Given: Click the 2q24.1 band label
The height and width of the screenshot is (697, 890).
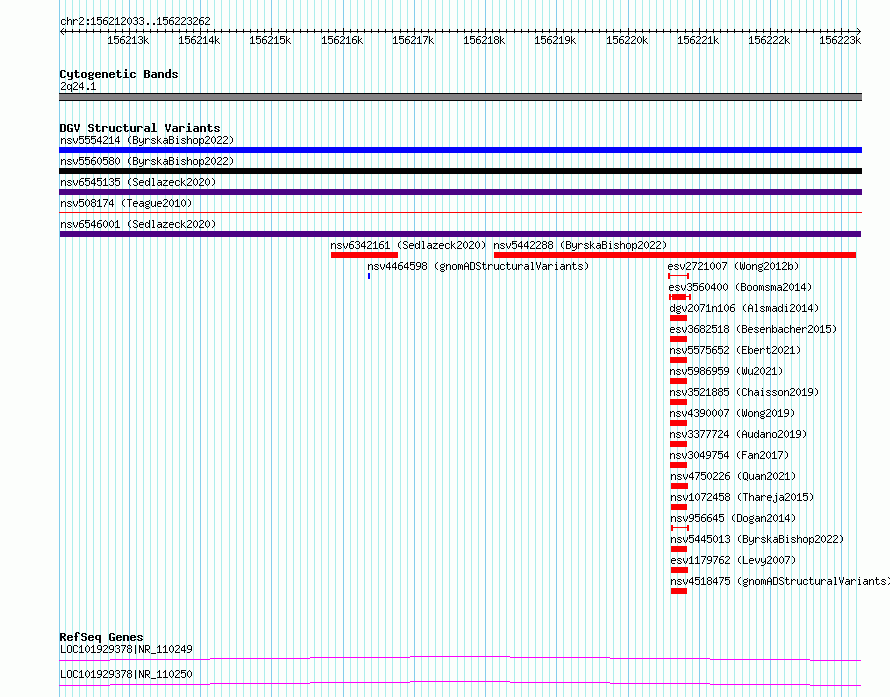Looking at the screenshot, I should 78,86.
